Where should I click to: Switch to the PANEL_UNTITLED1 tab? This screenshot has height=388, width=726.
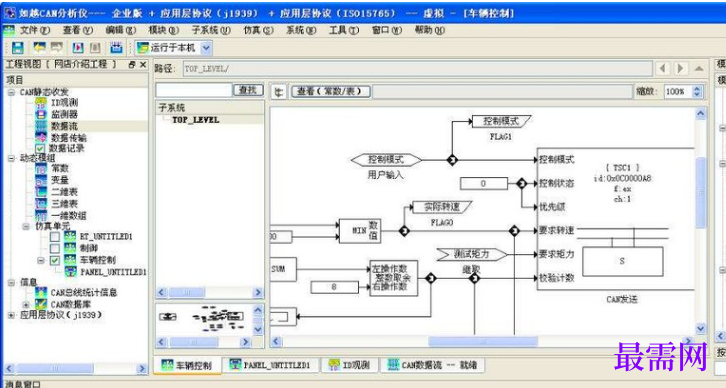point(270,365)
